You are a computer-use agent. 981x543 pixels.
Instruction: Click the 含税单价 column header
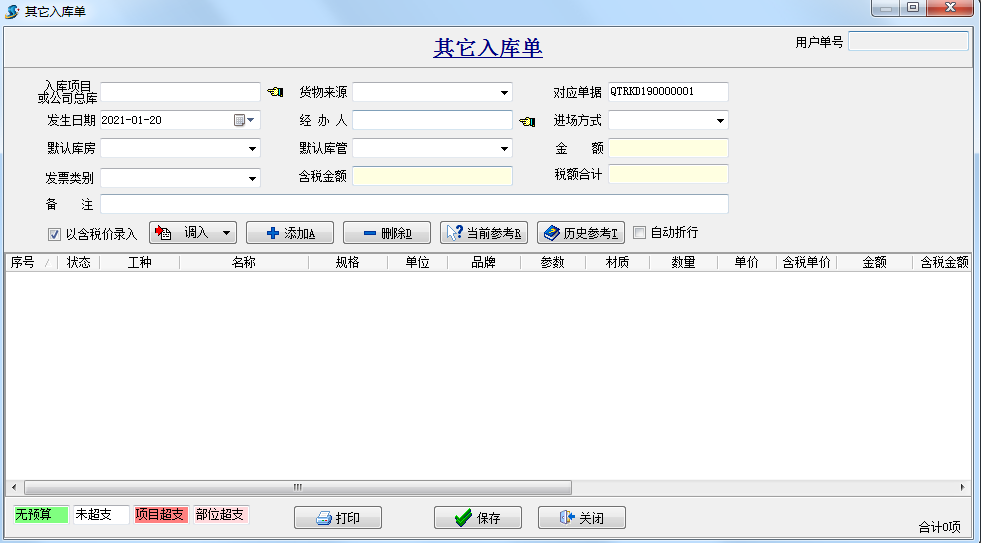coord(806,263)
